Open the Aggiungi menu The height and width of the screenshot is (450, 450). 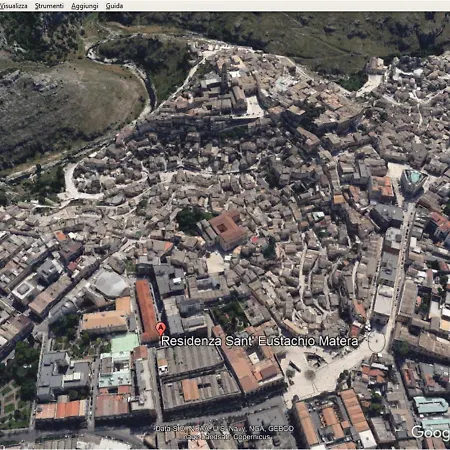tap(85, 6)
